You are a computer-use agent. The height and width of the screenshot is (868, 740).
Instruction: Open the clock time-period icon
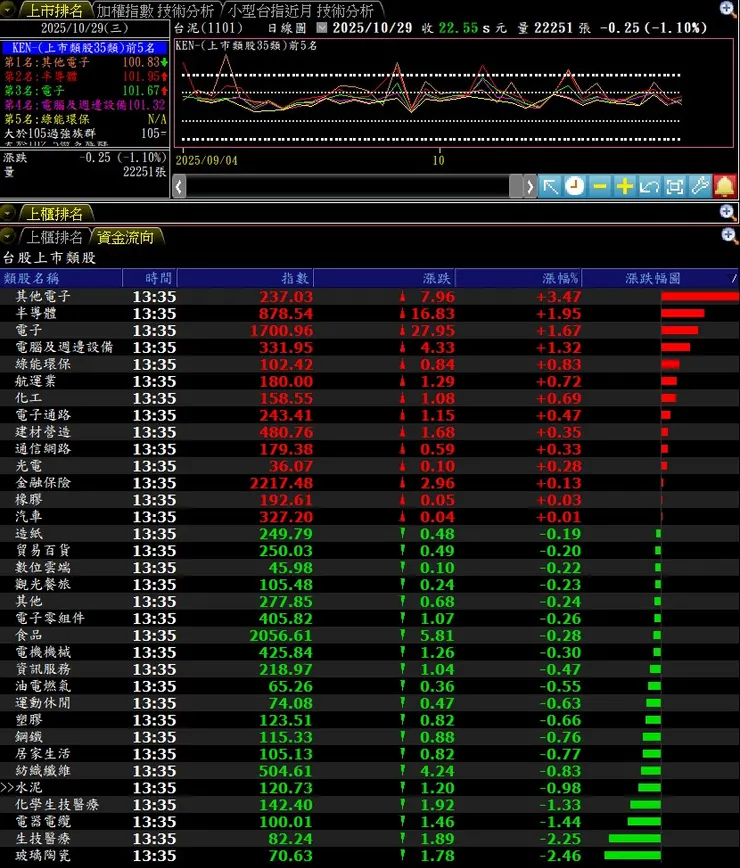tap(575, 187)
